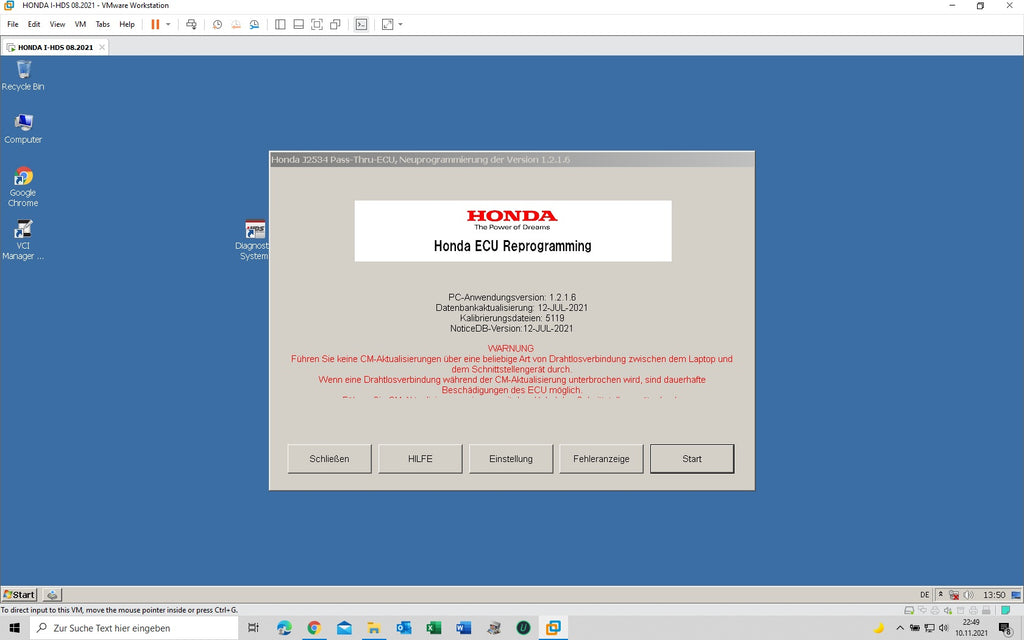
Task: Select the Google Chrome desktop shortcut
Action: (x=23, y=187)
